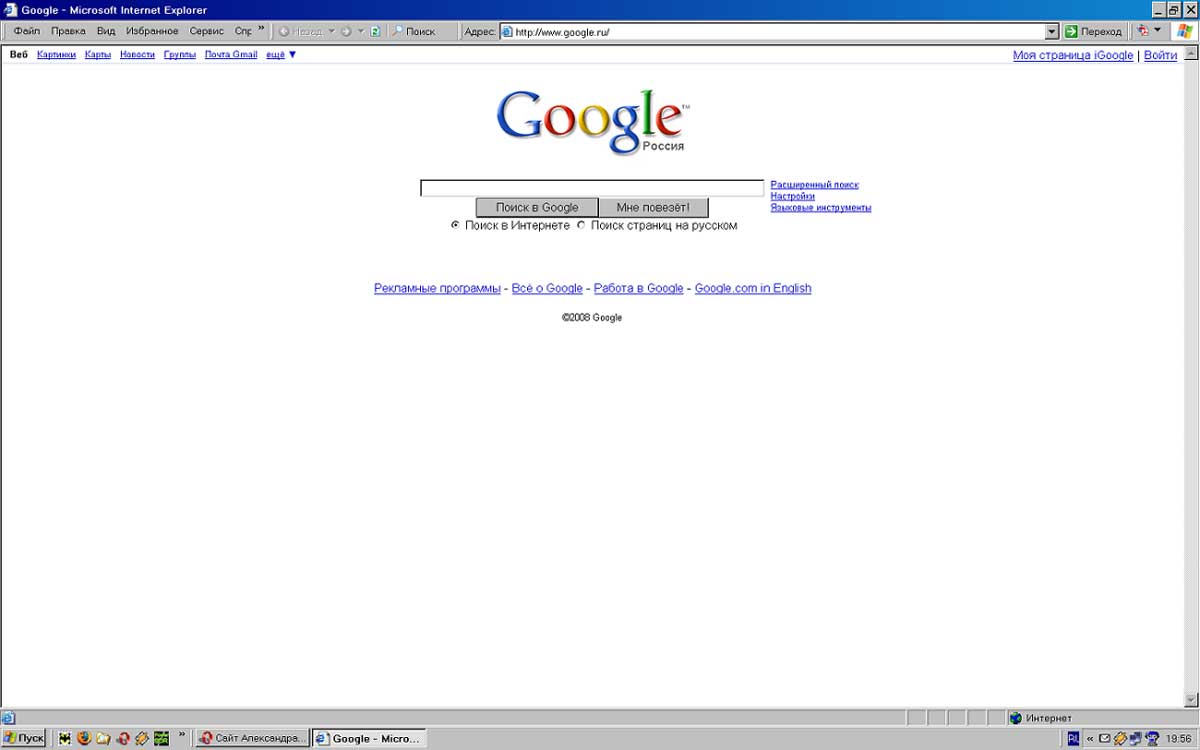
Task: Click the Forward navigation arrow icon
Action: point(346,32)
